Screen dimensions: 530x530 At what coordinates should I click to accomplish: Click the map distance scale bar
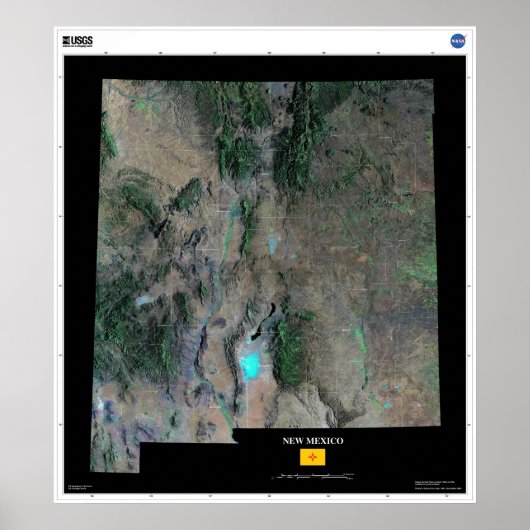tap(313, 476)
